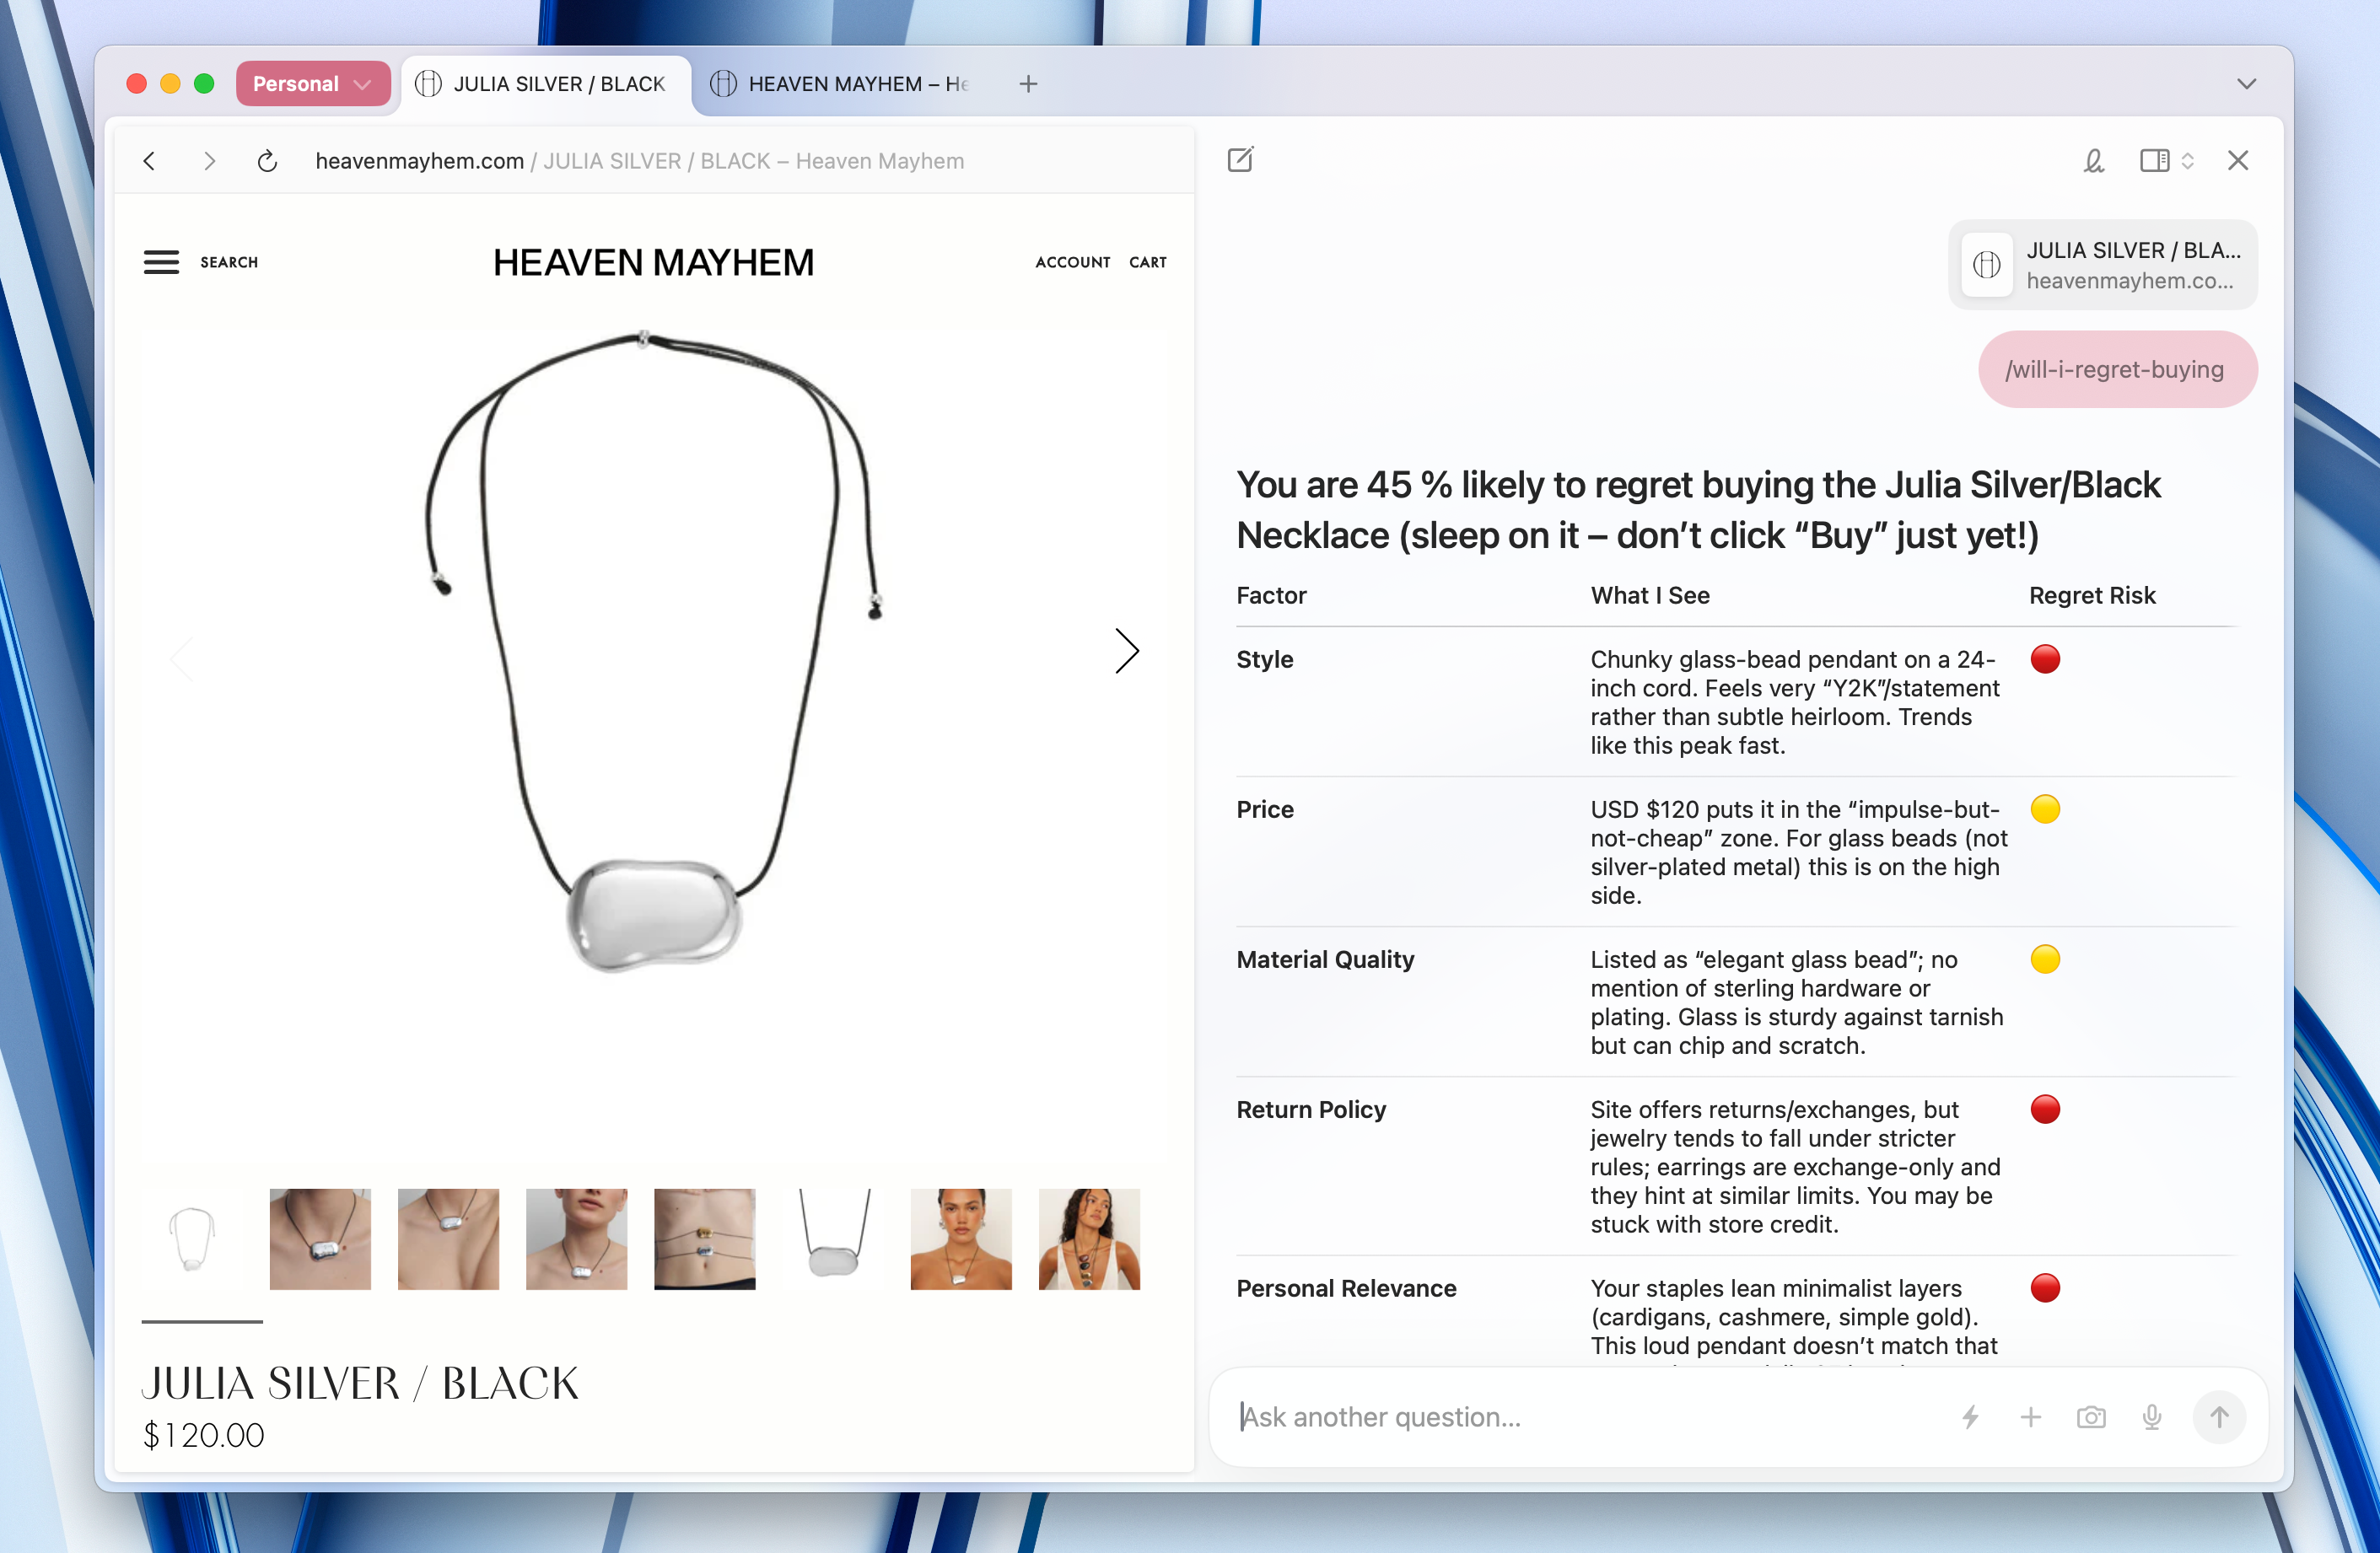The image size is (2380, 1553).
Task: Click the camera screenshot icon
Action: click(x=2091, y=1417)
